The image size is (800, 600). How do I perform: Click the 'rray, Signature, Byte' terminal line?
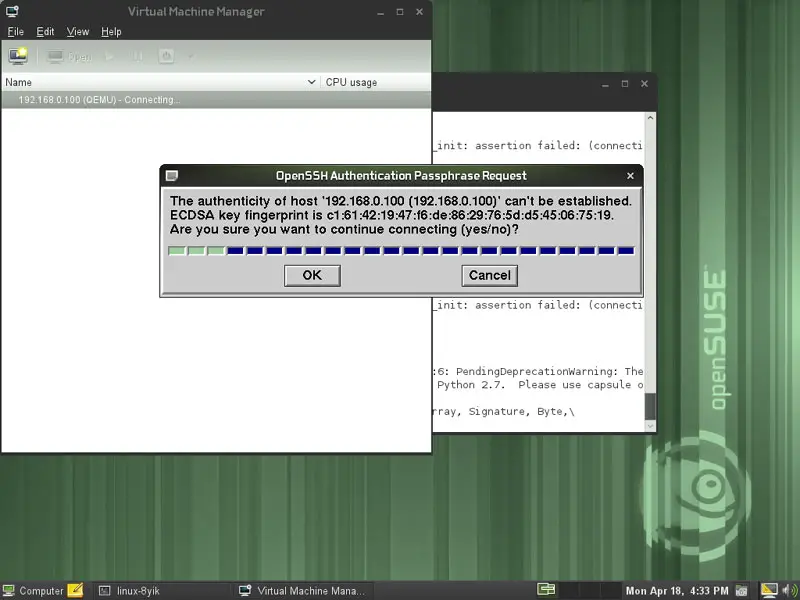(x=504, y=411)
